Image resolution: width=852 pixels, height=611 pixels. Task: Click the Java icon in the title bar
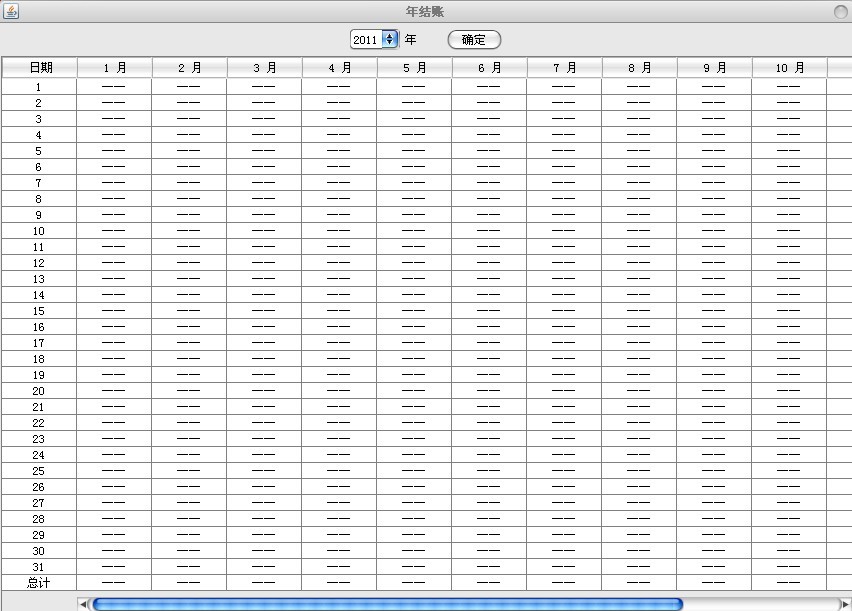click(11, 11)
